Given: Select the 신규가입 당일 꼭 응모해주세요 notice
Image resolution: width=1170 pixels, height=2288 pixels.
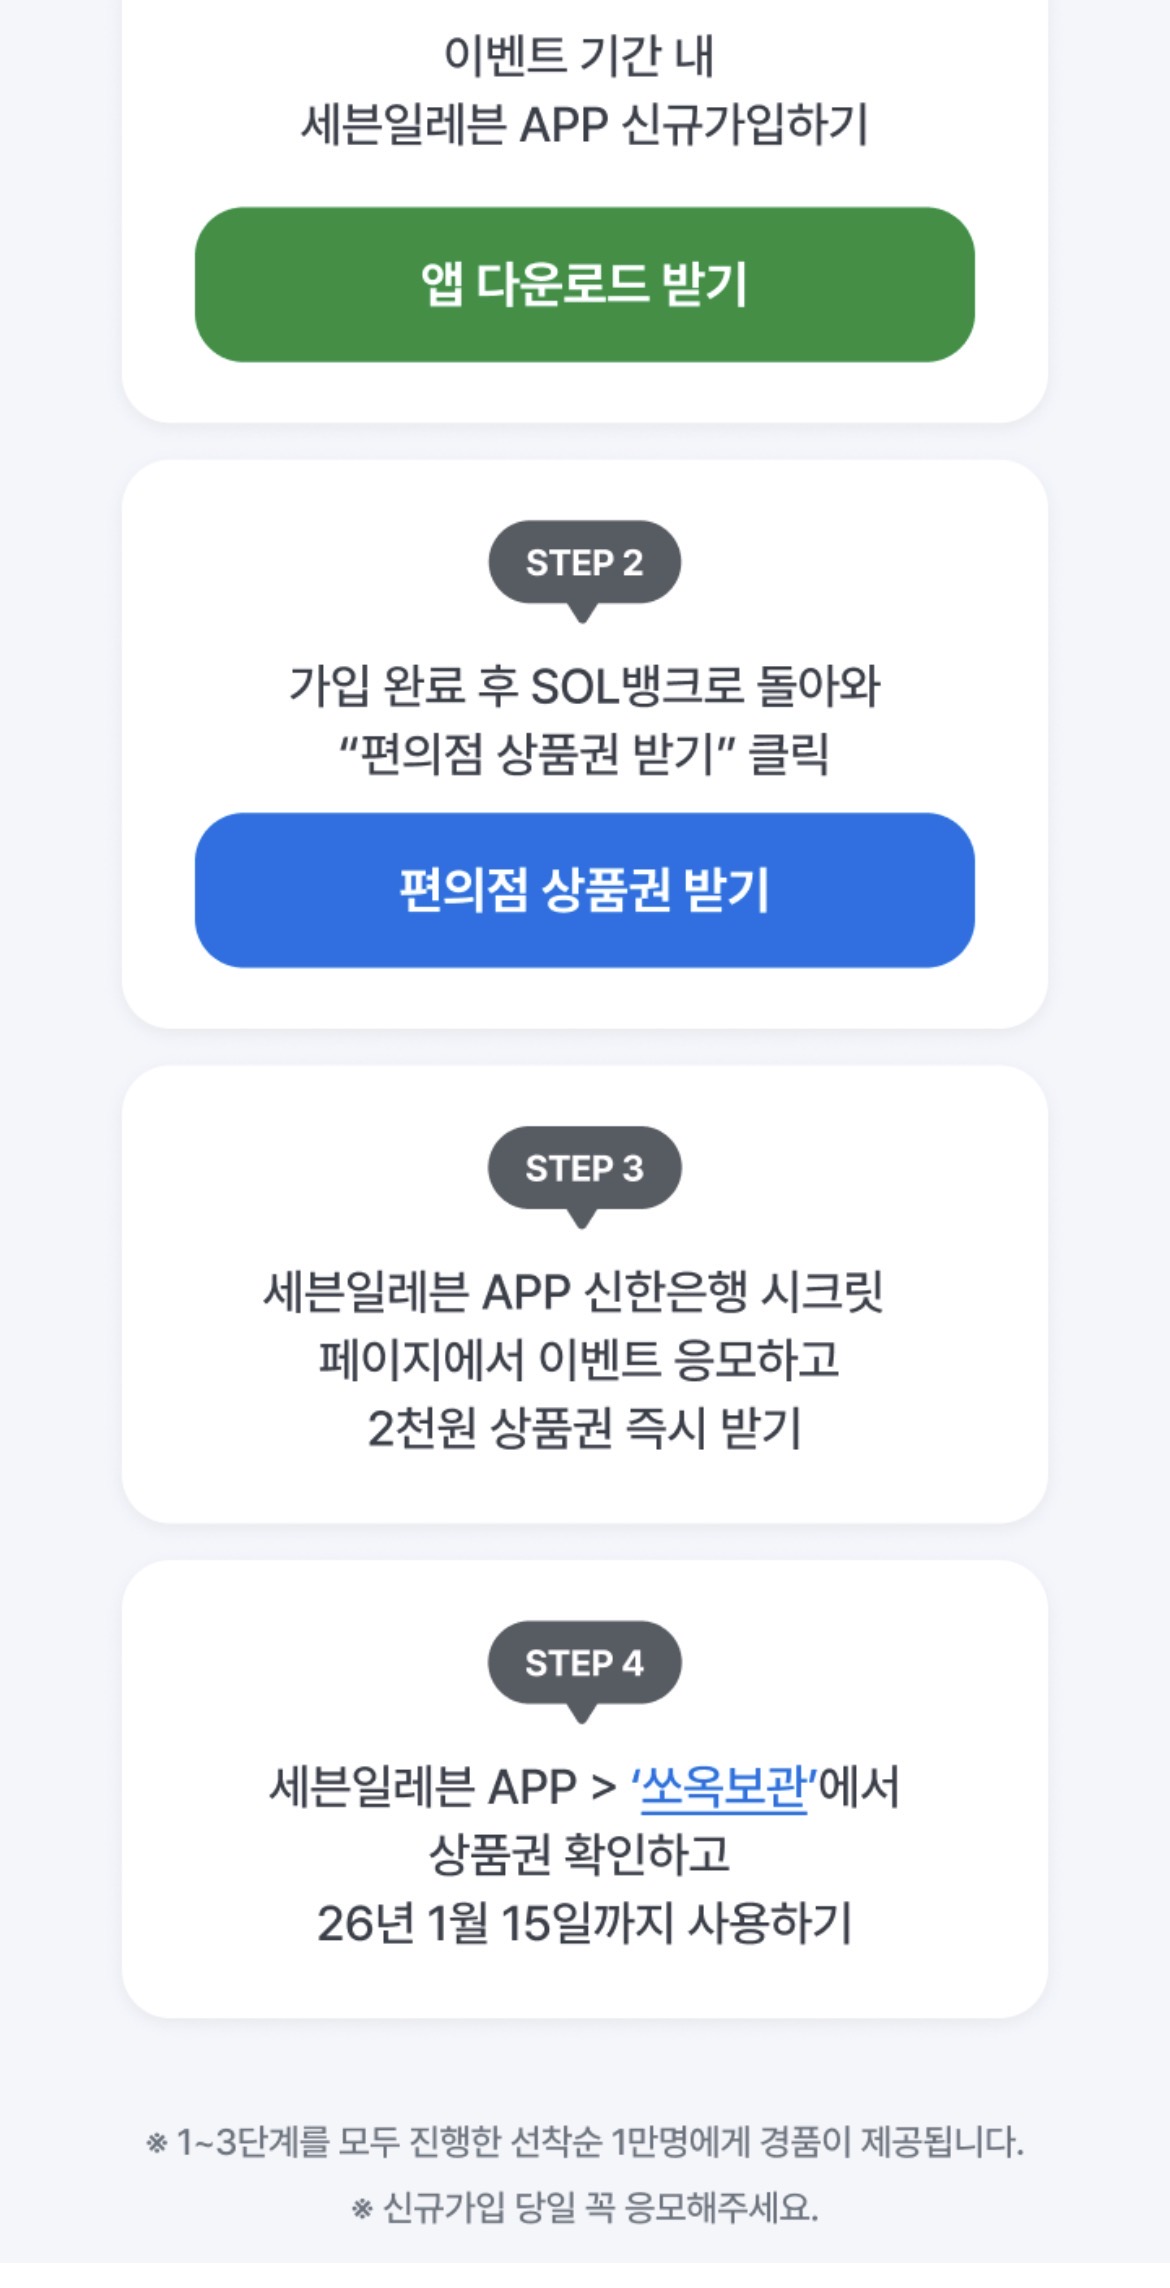Looking at the screenshot, I should pos(600,2208).
